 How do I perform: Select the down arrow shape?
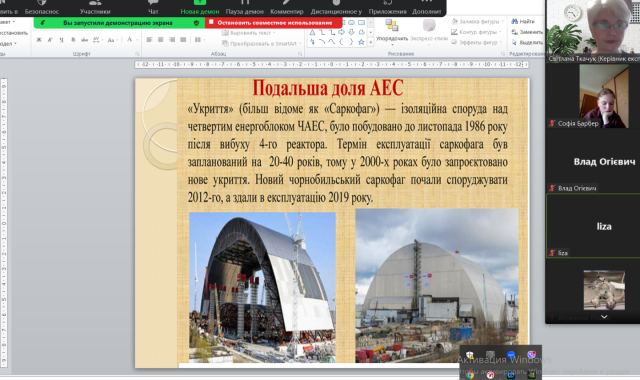pos(351,32)
